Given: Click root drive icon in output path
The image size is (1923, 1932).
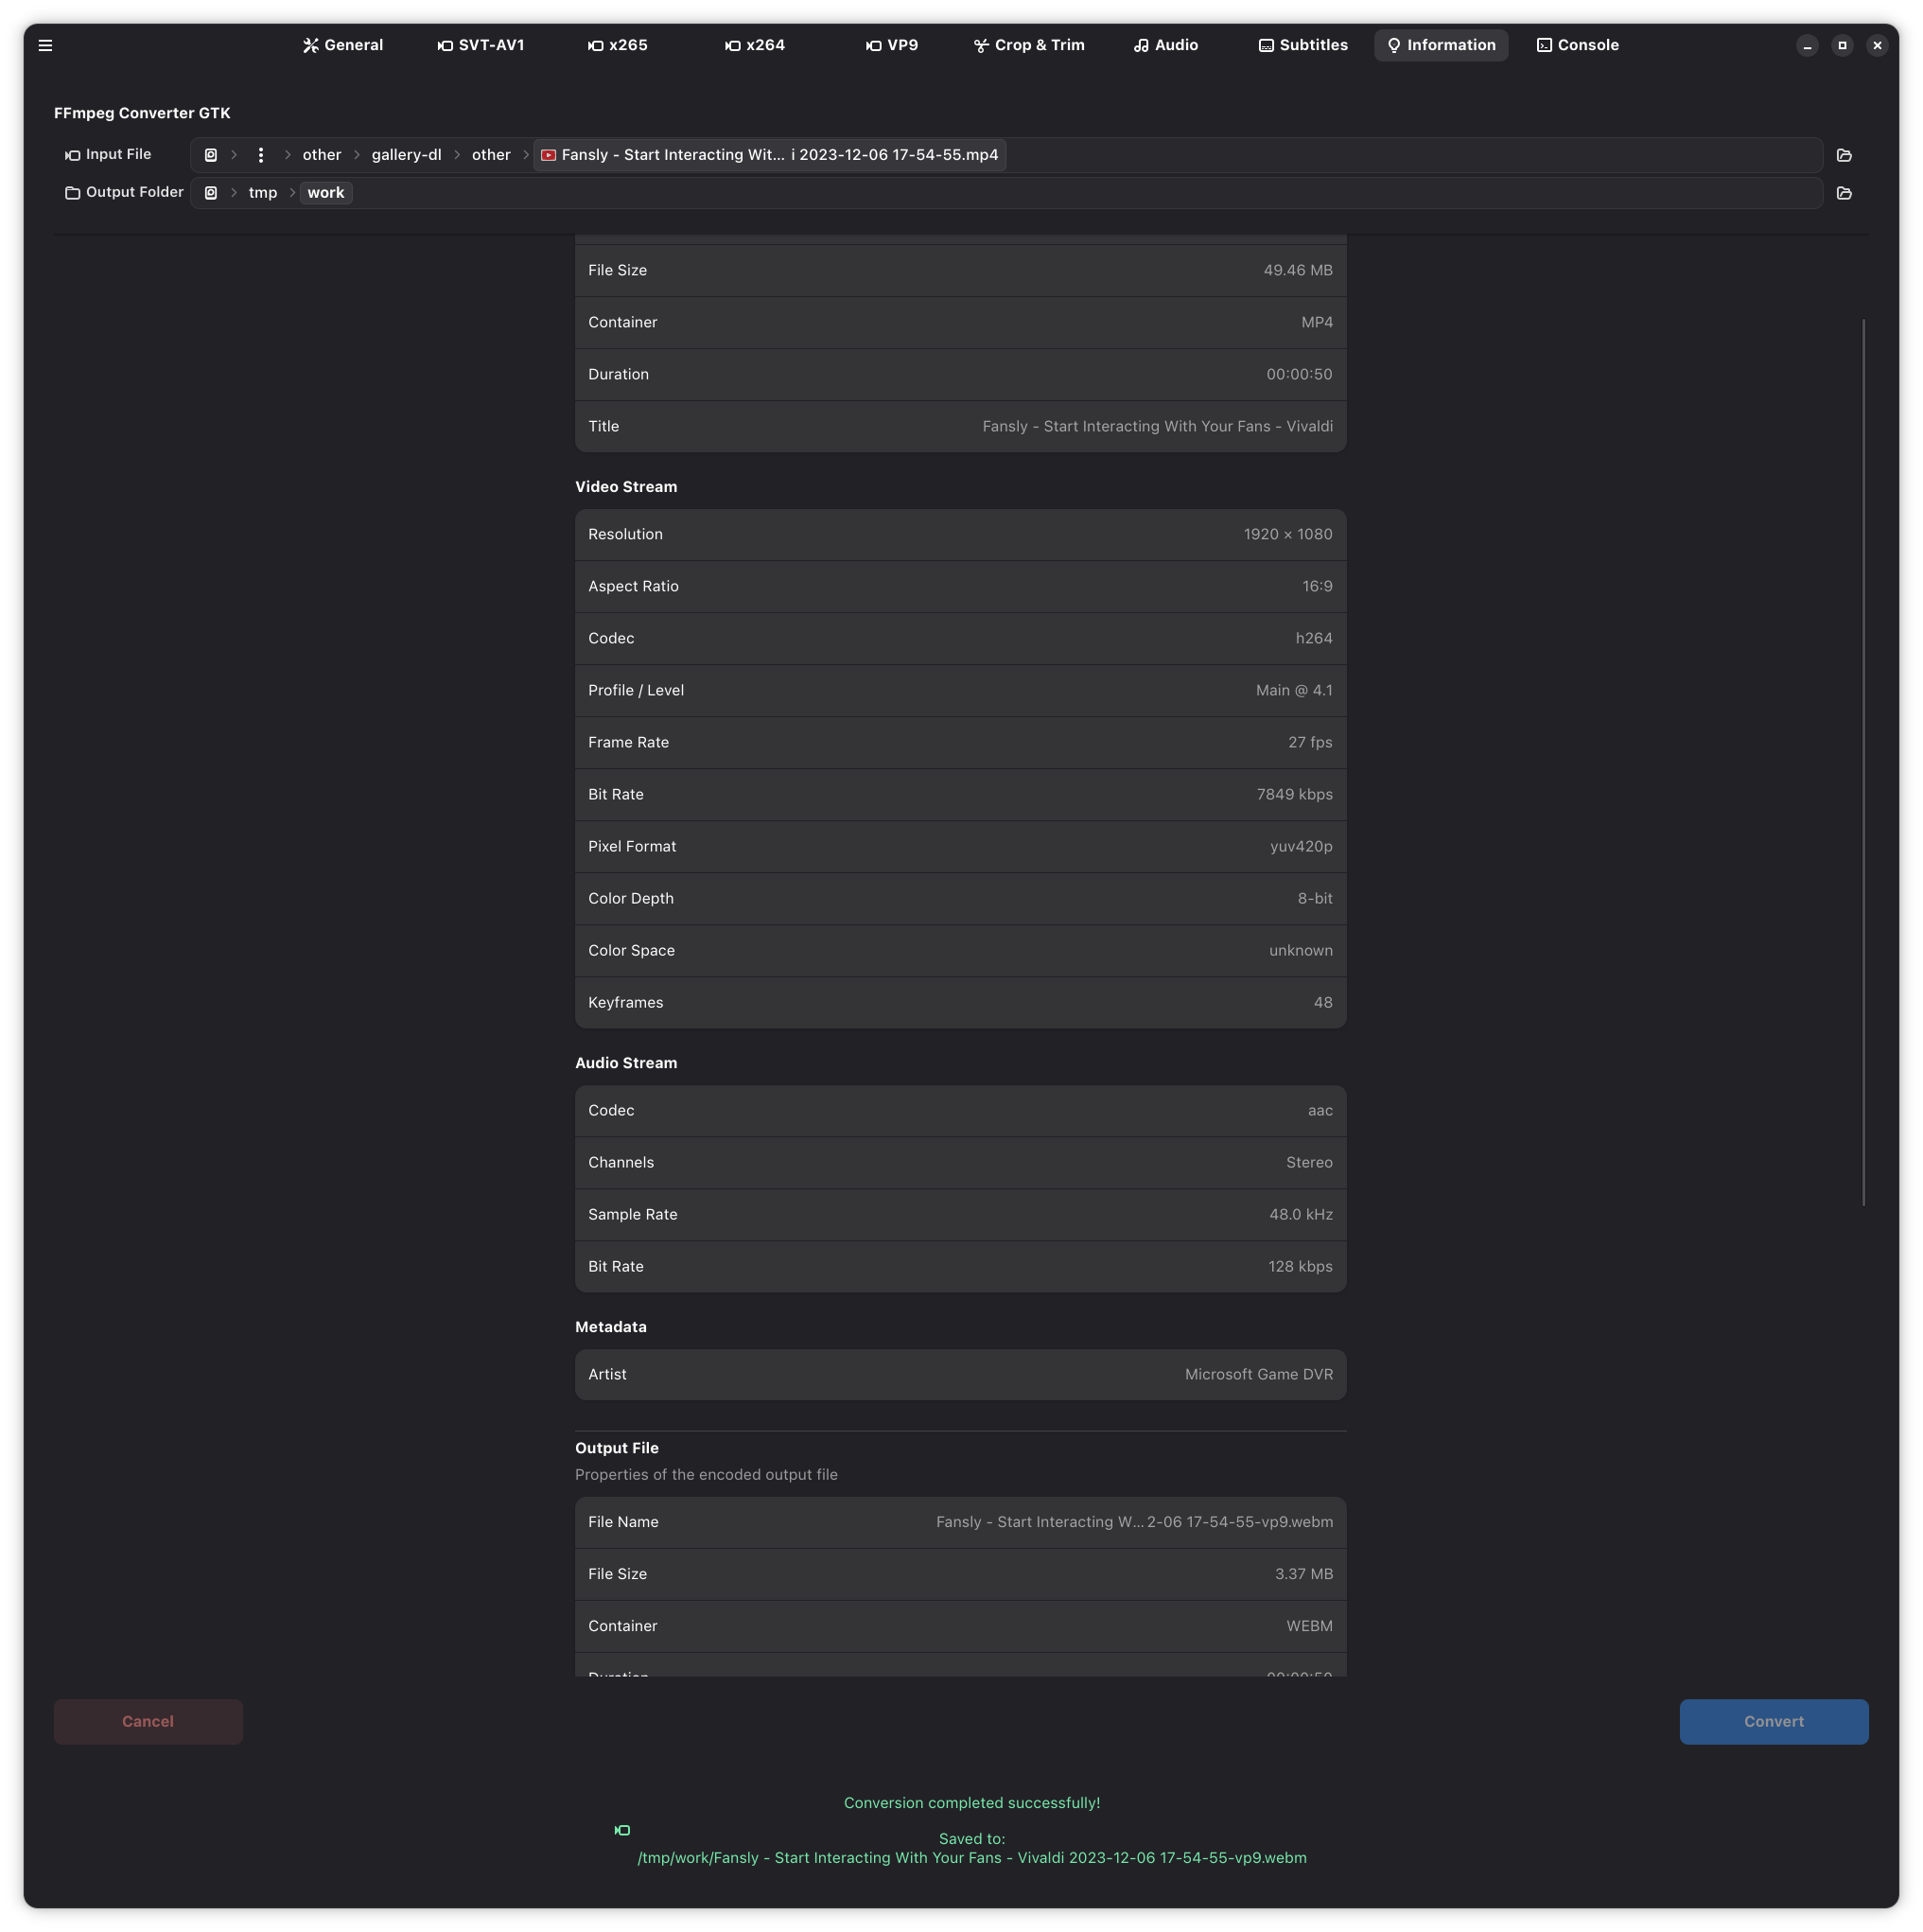Looking at the screenshot, I should pos(211,193).
